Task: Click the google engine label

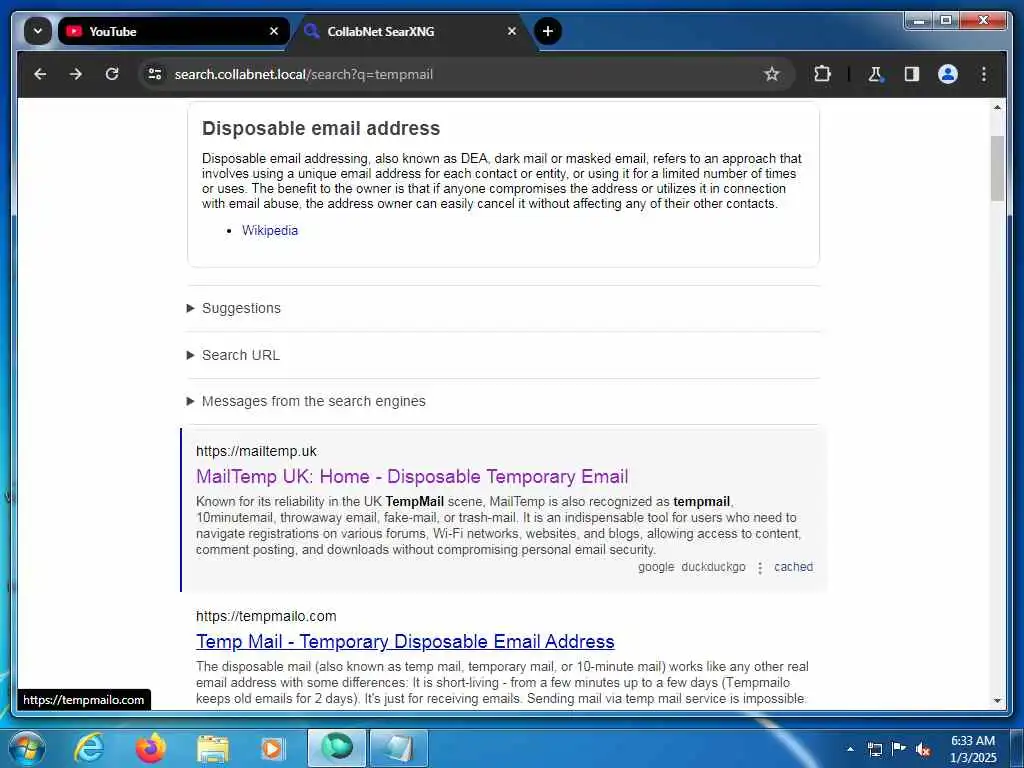Action: click(x=656, y=567)
